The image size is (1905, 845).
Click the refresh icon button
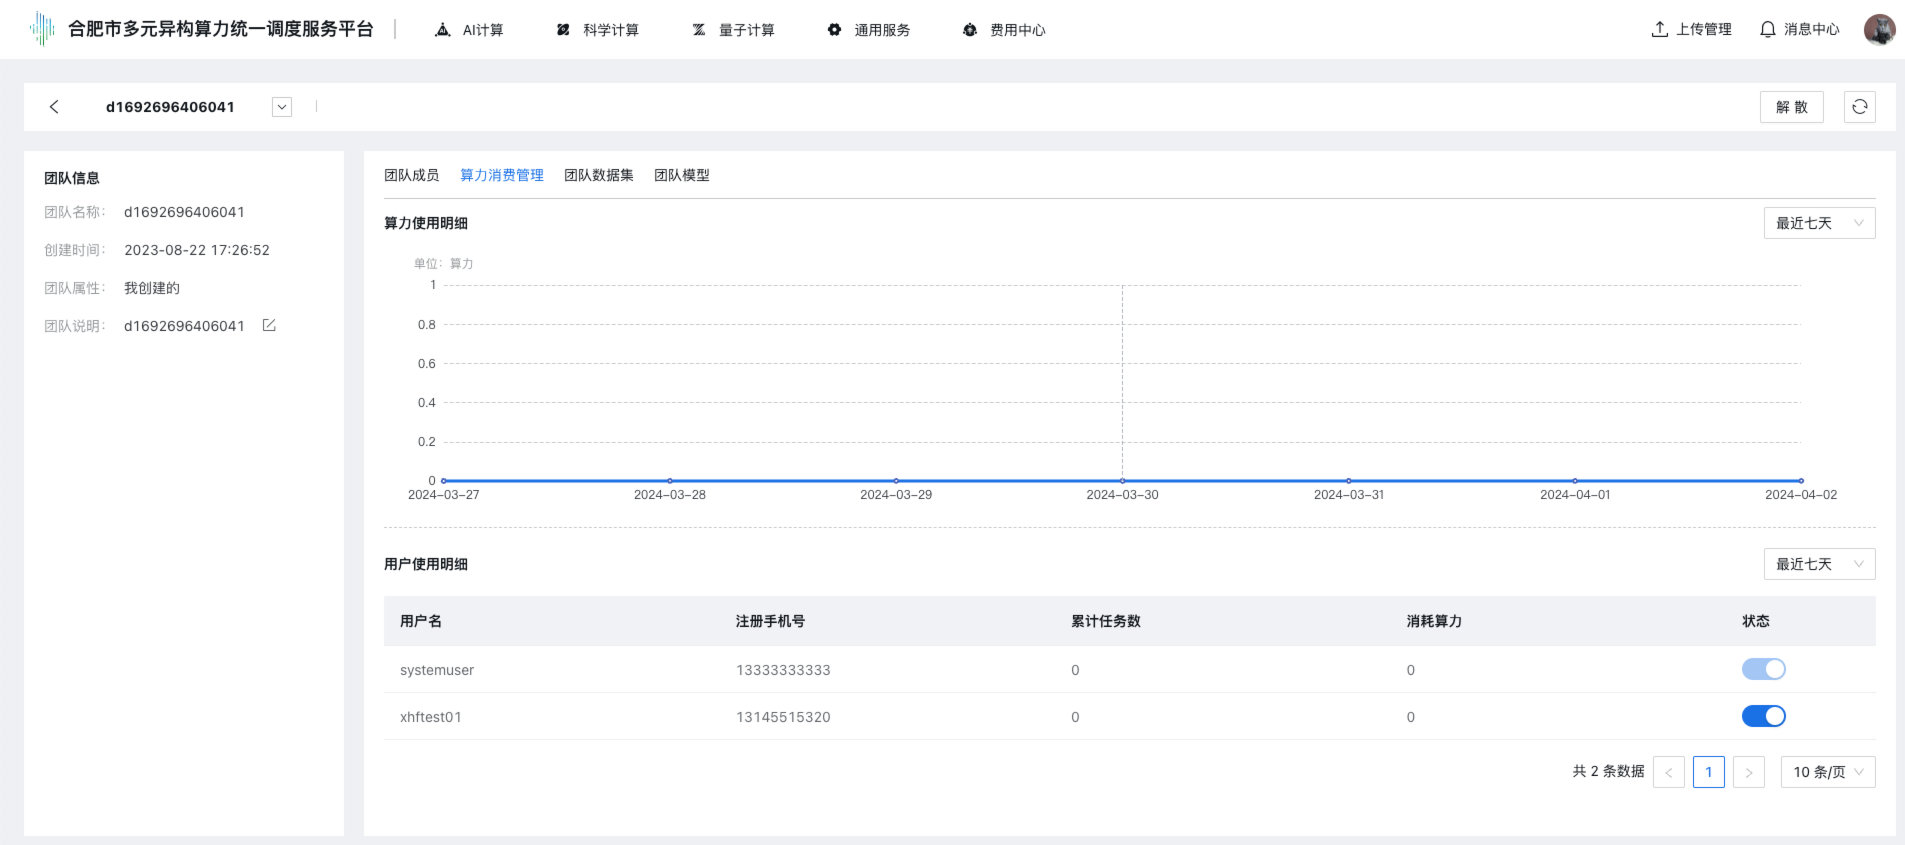pos(1859,107)
